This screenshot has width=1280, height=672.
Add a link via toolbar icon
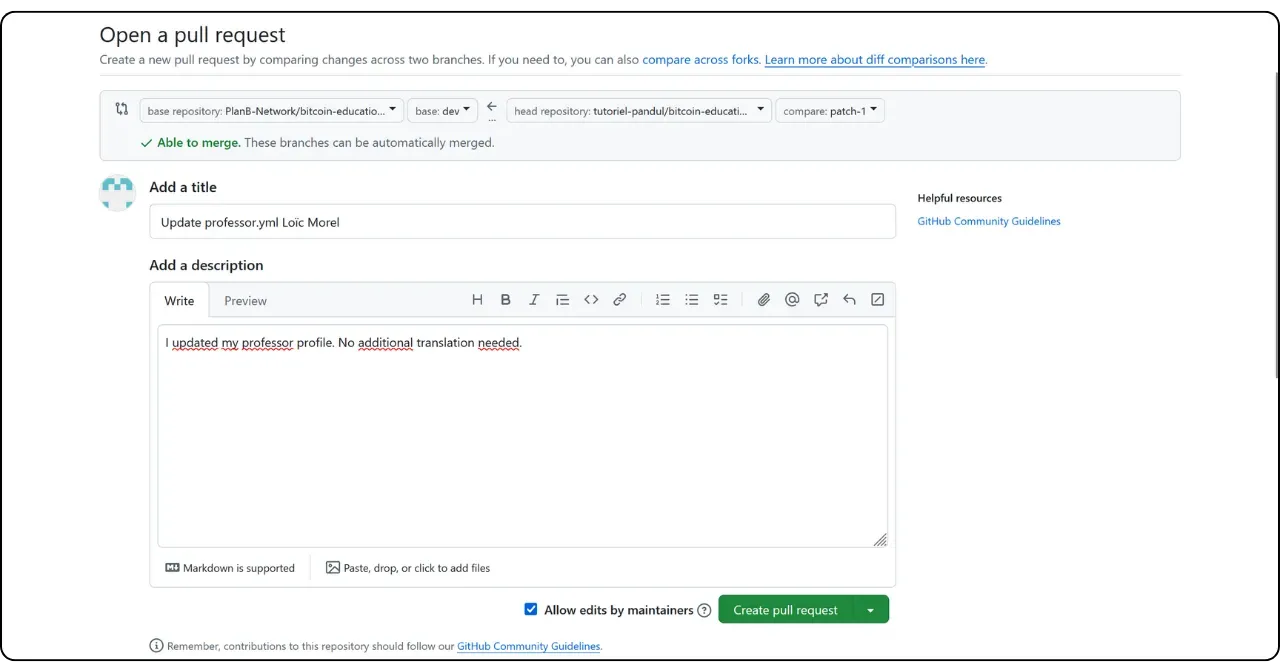(620, 300)
